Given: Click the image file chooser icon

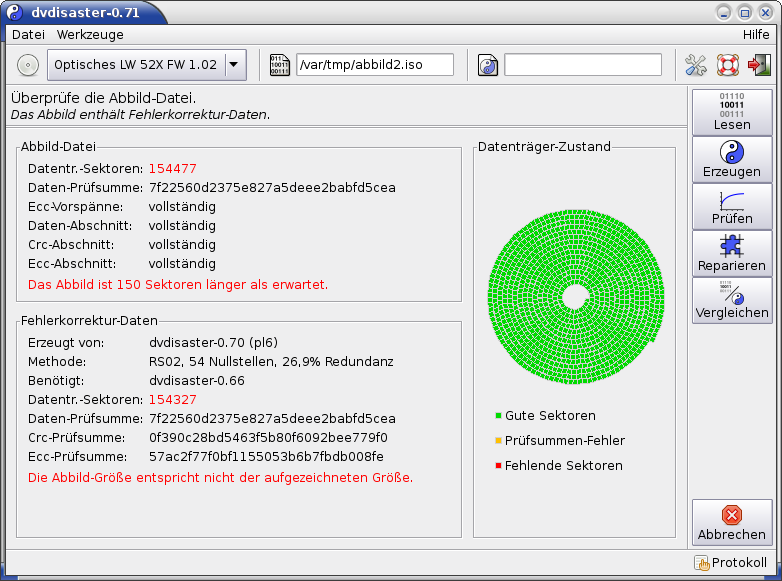Looking at the screenshot, I should tap(279, 65).
